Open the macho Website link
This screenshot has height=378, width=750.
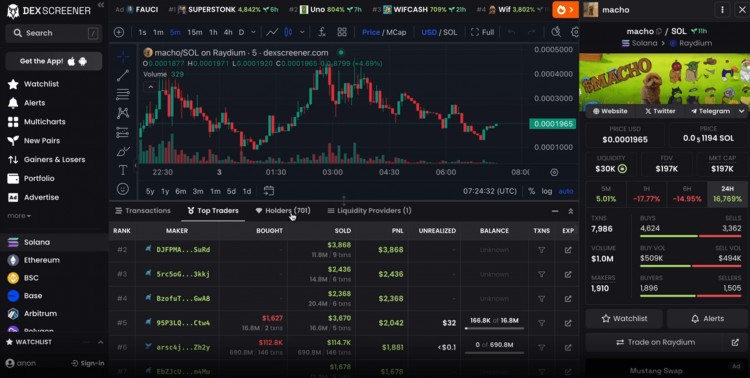(610, 111)
